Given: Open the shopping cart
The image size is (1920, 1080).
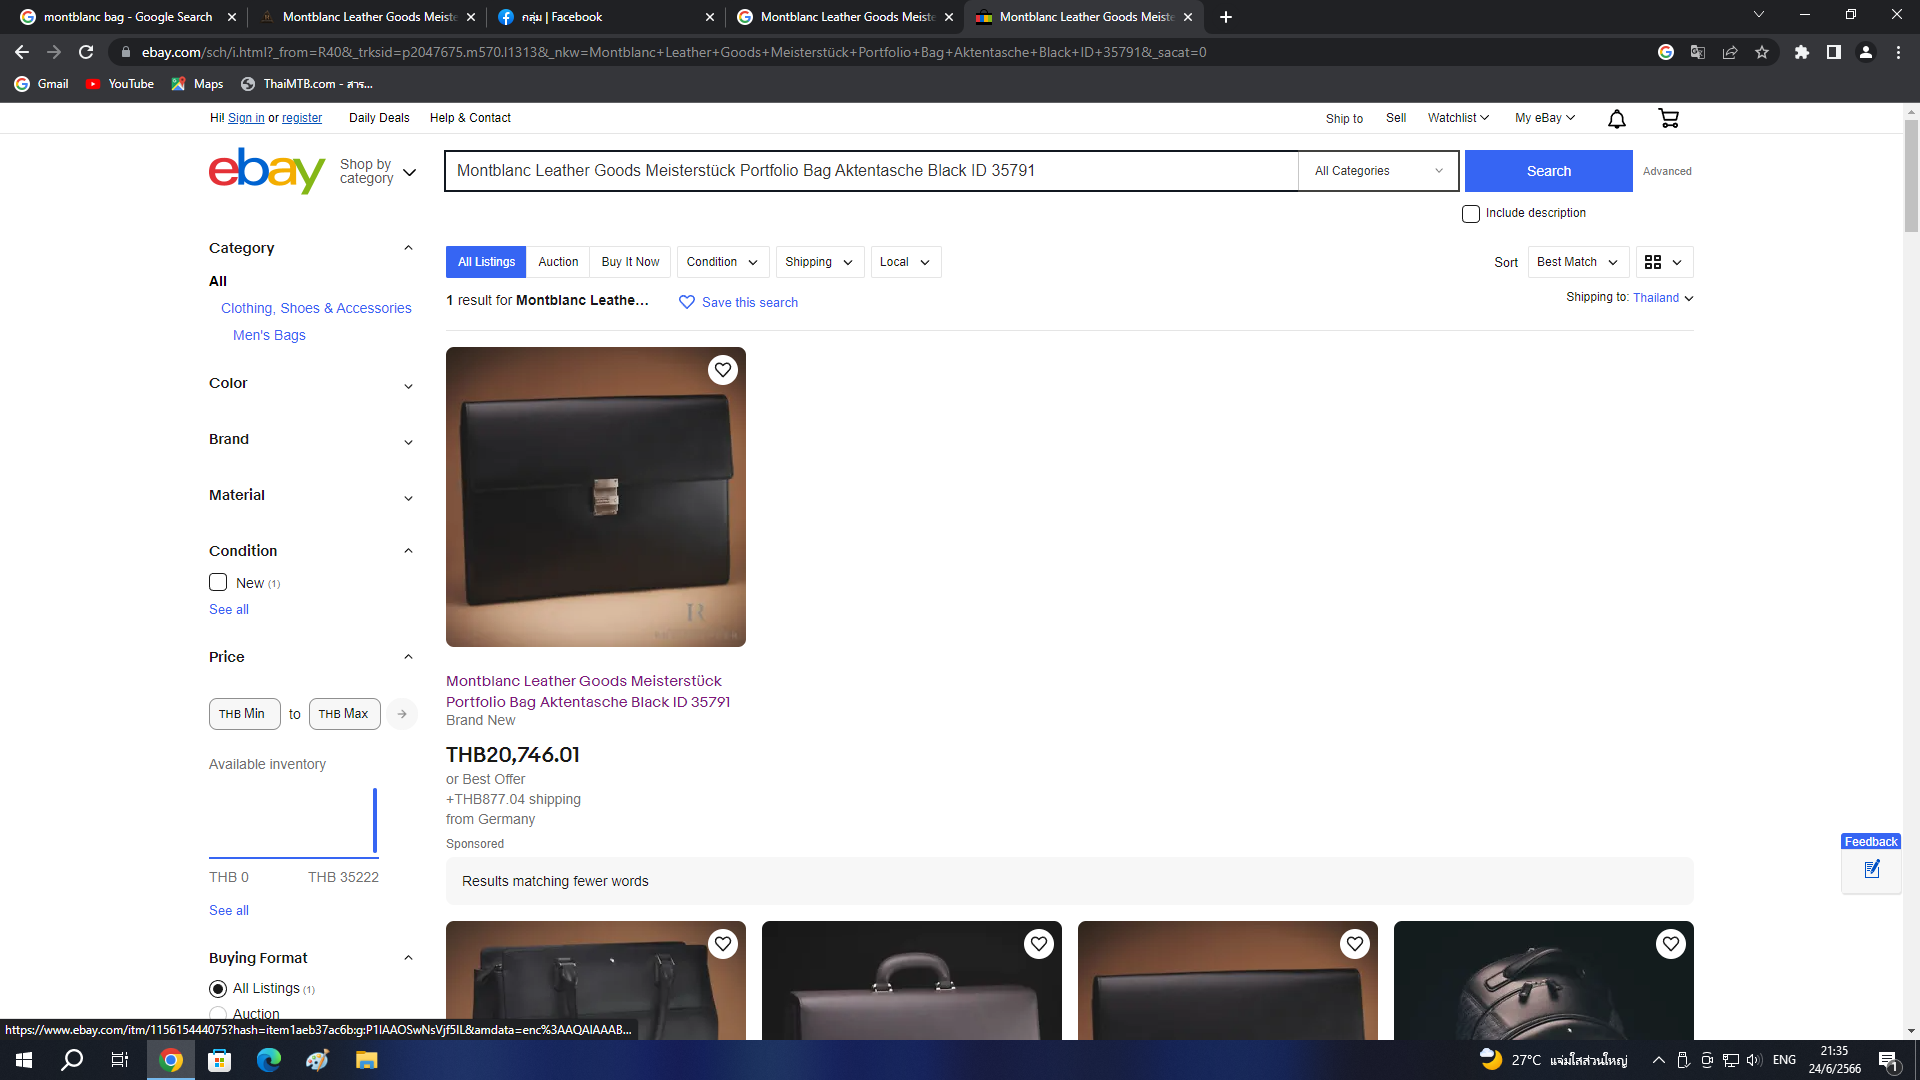Looking at the screenshot, I should 1668,119.
